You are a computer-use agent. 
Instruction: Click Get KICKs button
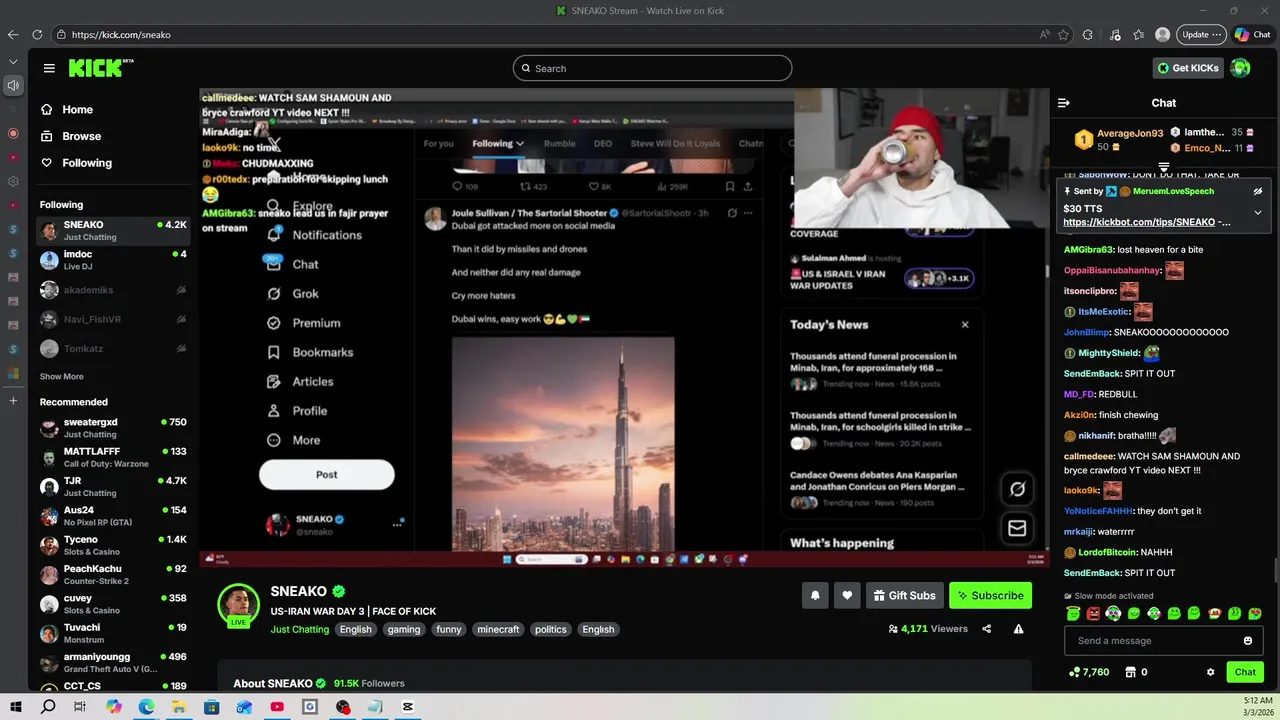1188,68
